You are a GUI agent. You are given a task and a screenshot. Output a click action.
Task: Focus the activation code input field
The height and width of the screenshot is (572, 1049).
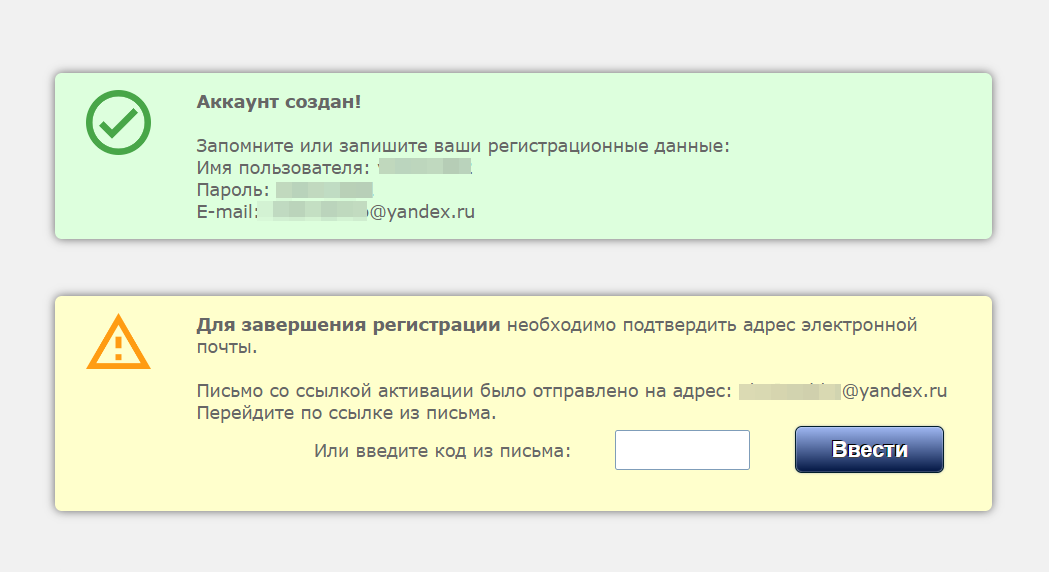[682, 450]
